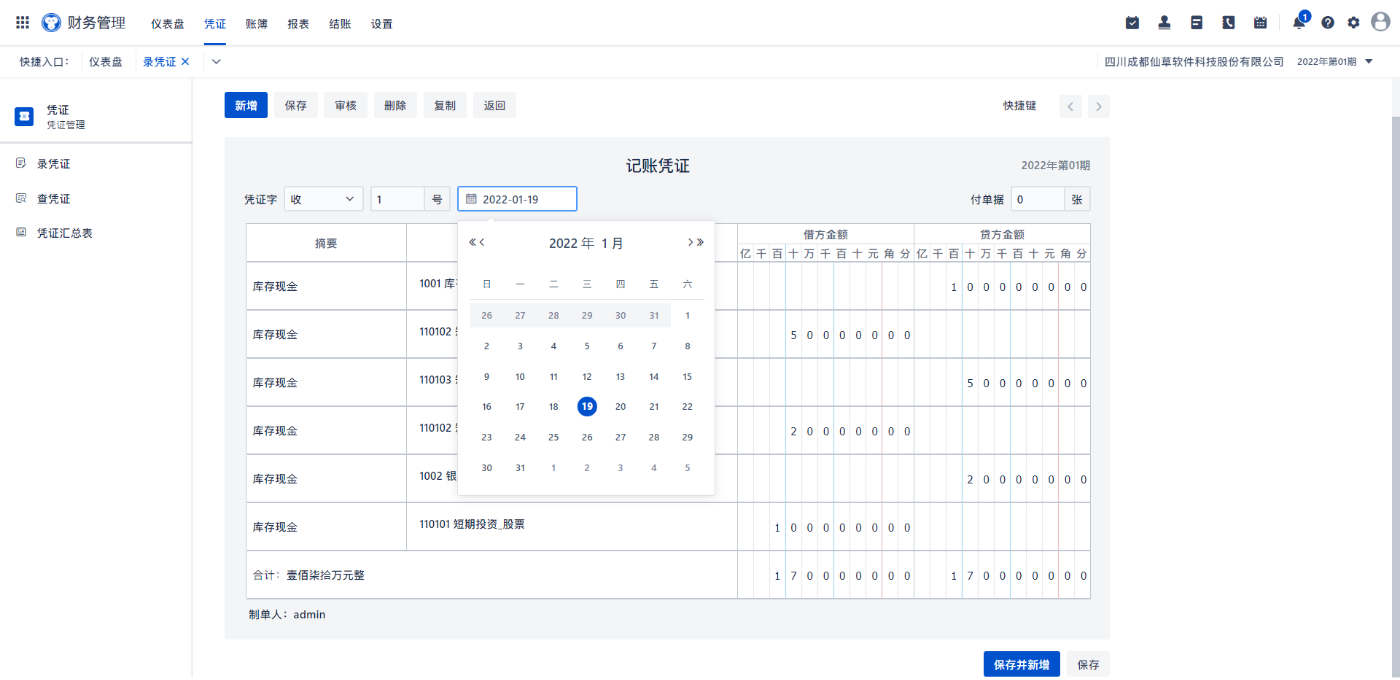This screenshot has height=680, width=1400.
Task: Go to the previous month in the calendar
Action: point(482,242)
